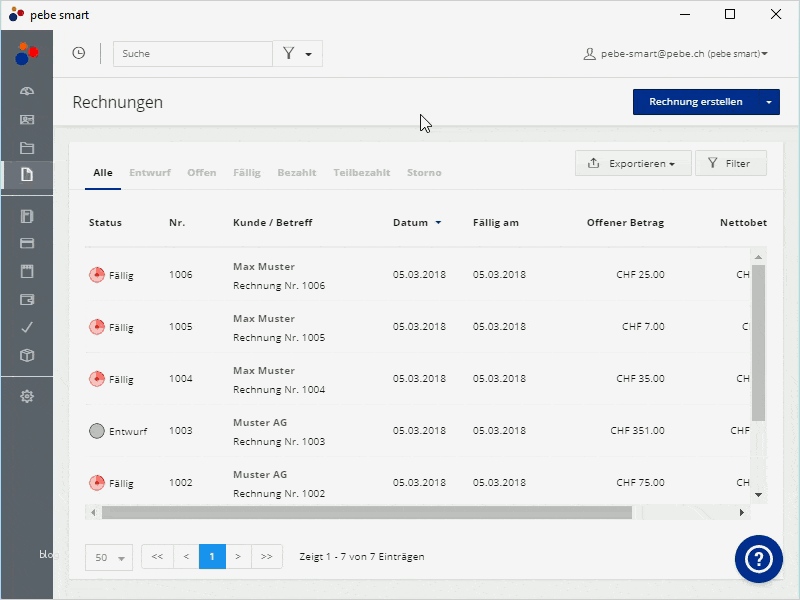Screen dimensions: 800x600
Task: Show the Storno tab
Action: (x=424, y=173)
